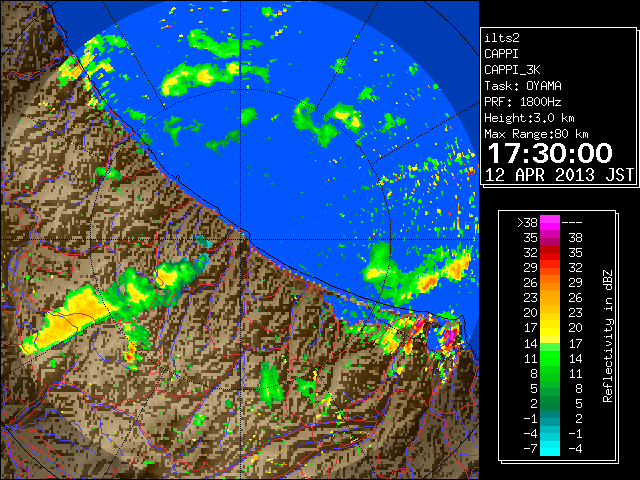The height and width of the screenshot is (480, 640).
Task: Click the Reflectivity in dBZ axis label
Action: pos(608,336)
